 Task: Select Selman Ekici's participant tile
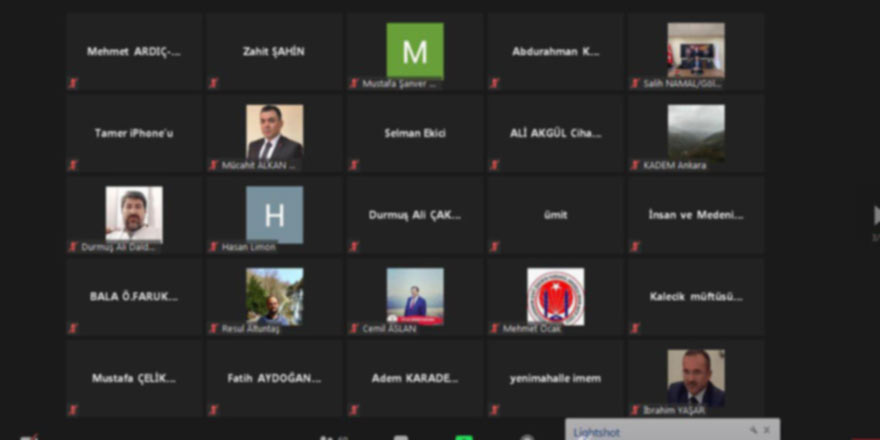[x=415, y=133]
